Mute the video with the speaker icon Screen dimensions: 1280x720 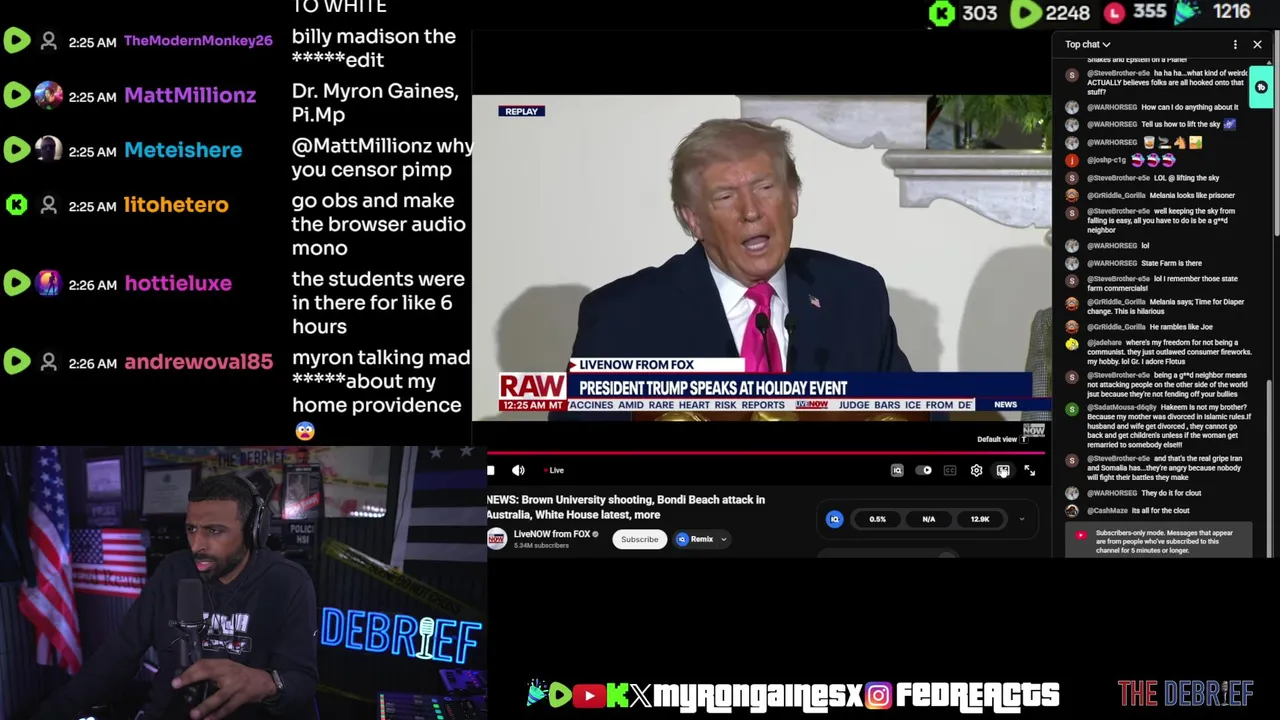click(x=518, y=470)
